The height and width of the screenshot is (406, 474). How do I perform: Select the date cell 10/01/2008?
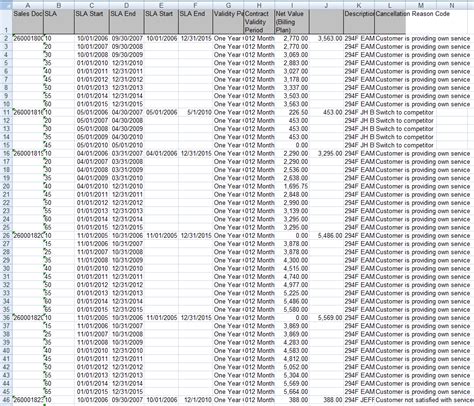point(92,55)
